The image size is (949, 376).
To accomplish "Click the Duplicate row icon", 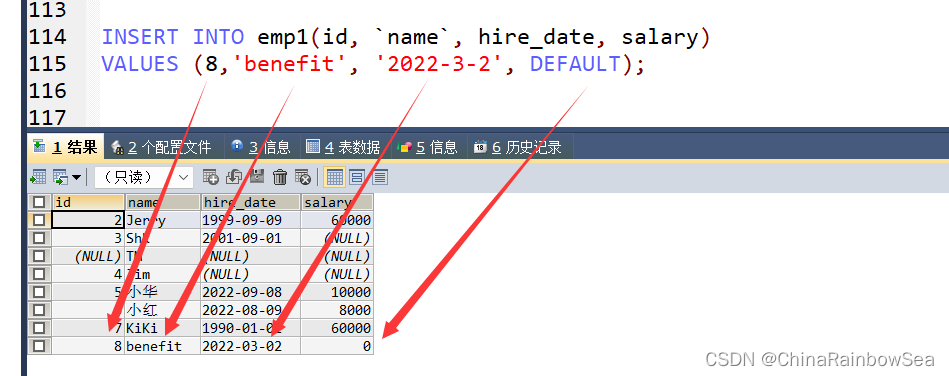I will coord(234,177).
